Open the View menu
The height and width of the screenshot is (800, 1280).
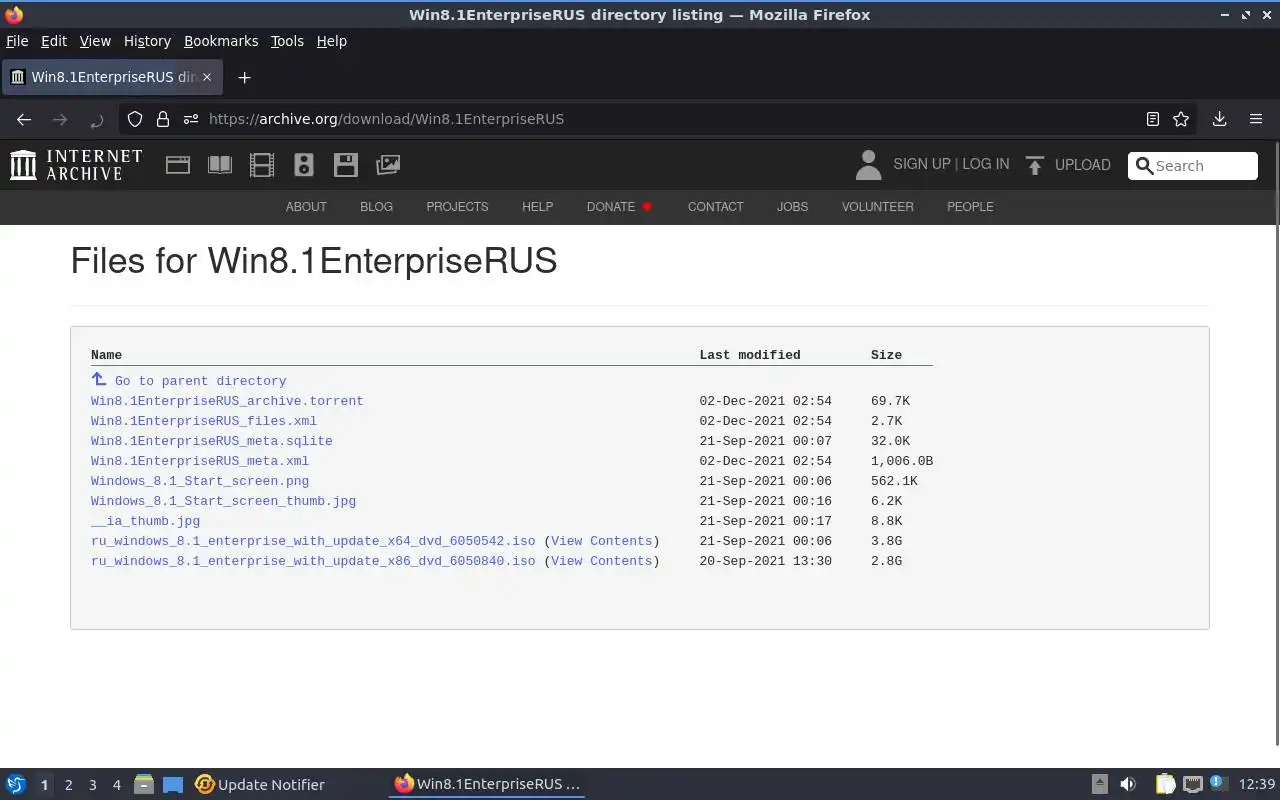click(95, 41)
